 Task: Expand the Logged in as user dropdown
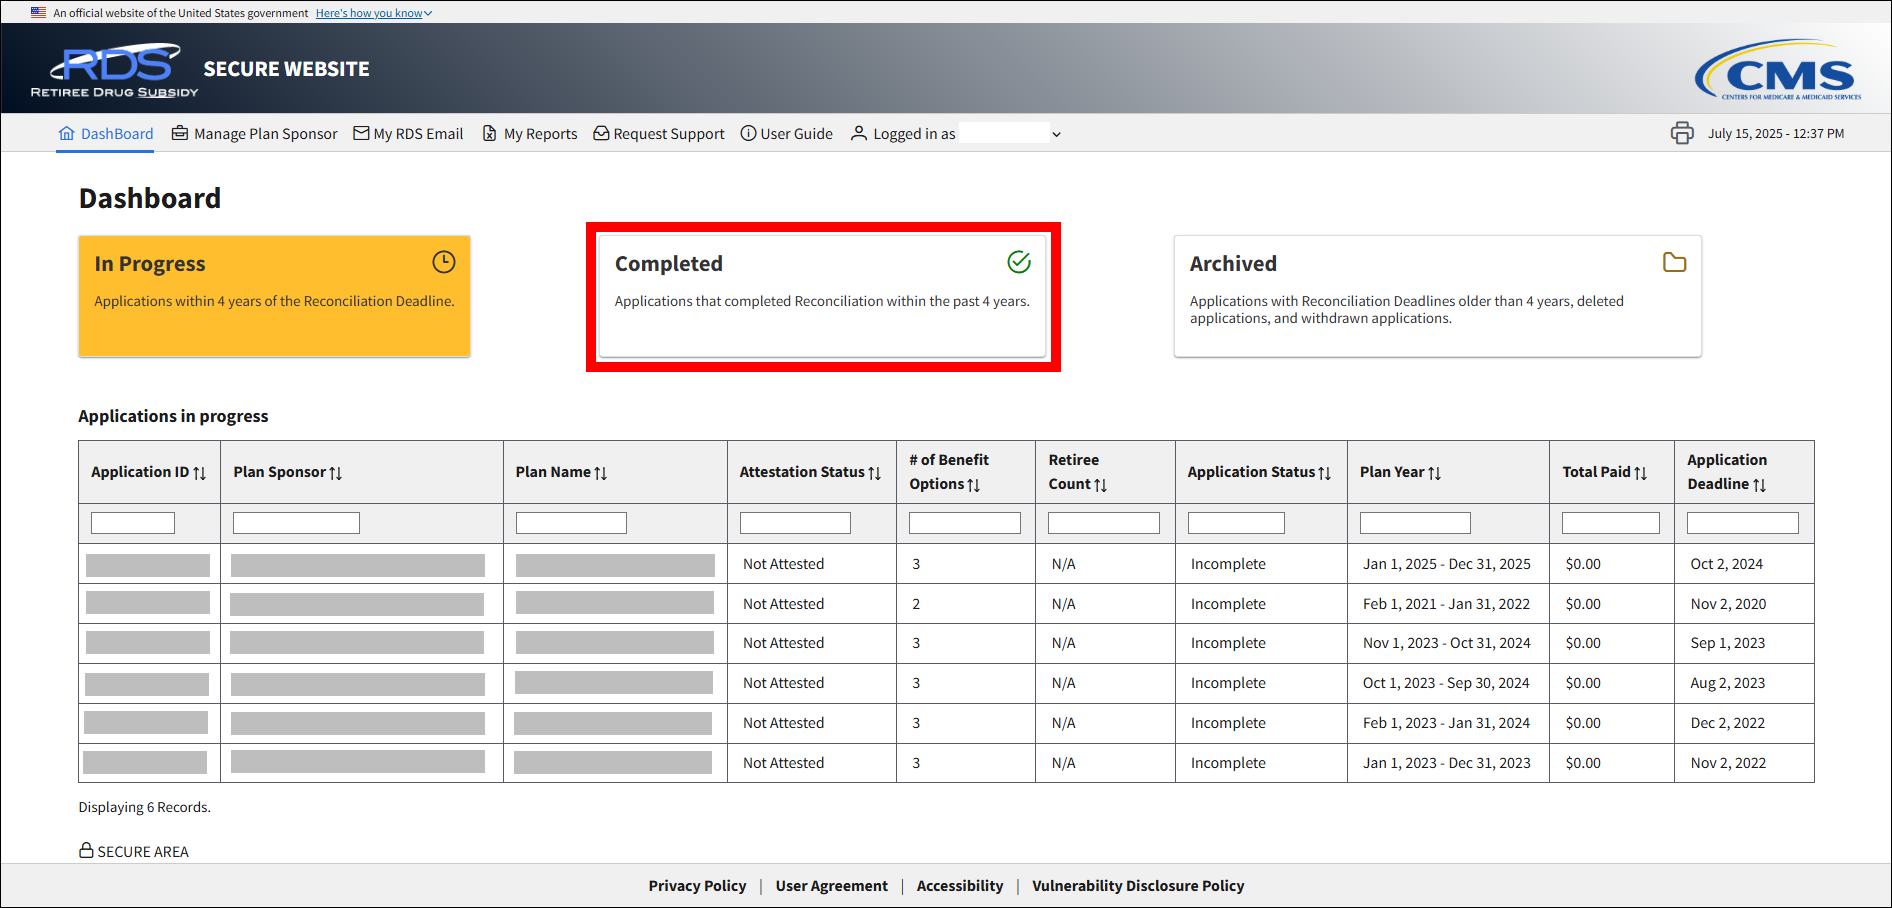1056,134
